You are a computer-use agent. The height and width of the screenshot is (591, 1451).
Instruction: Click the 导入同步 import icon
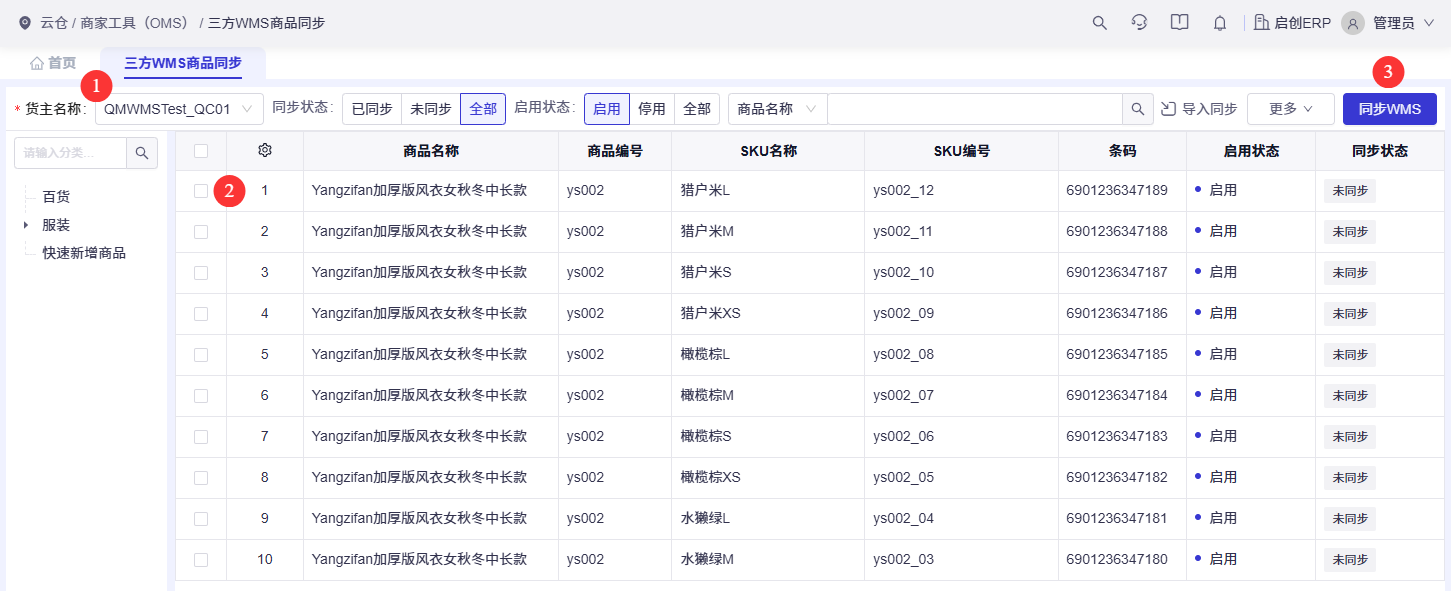click(1169, 109)
